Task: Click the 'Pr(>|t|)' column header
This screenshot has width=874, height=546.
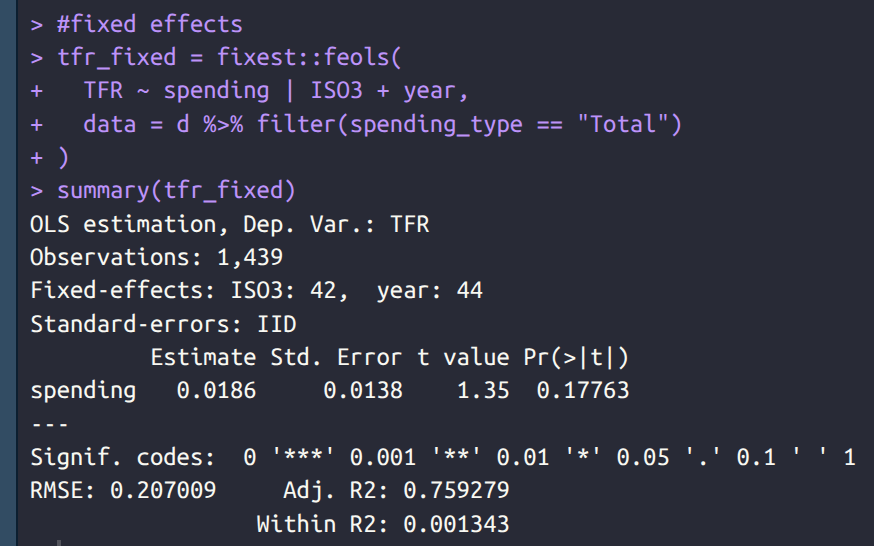Action: pos(576,357)
